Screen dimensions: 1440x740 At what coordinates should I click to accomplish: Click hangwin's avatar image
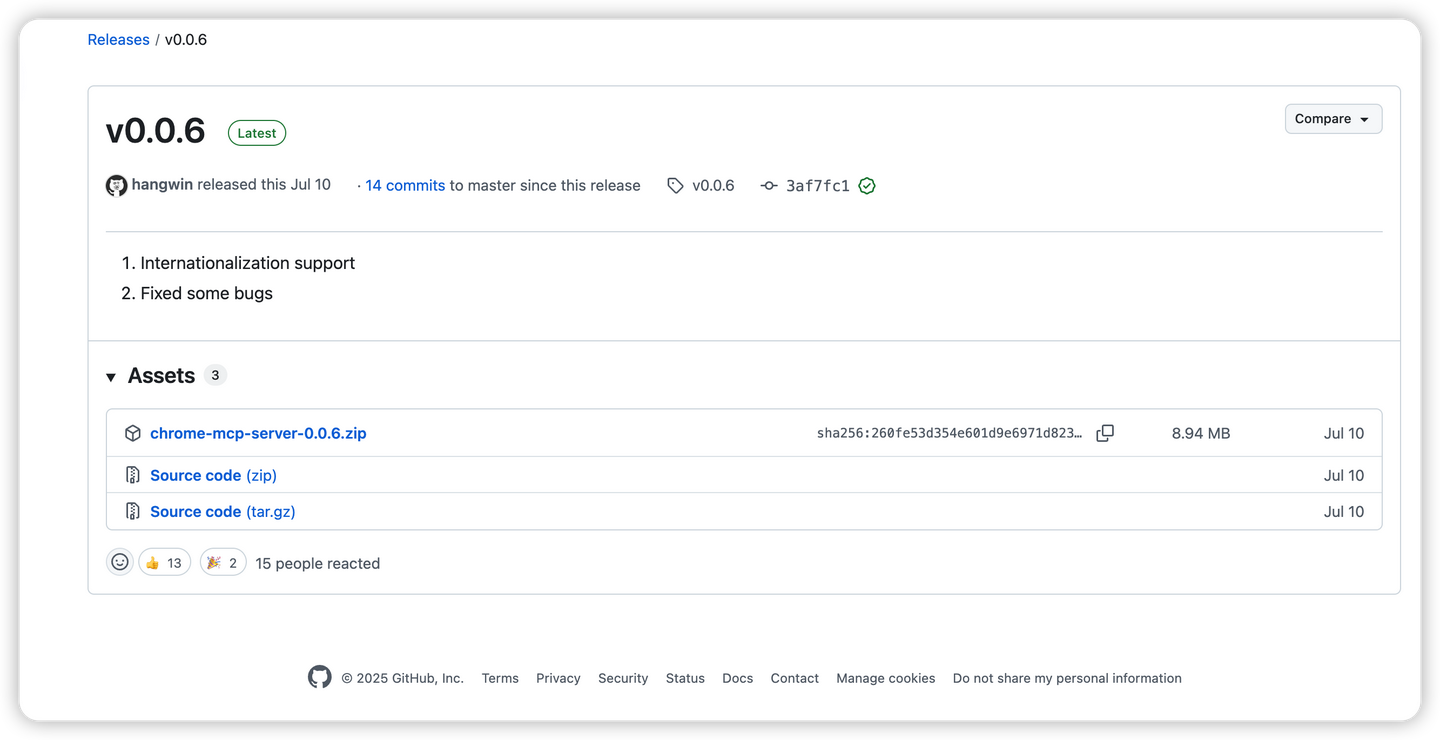coord(117,185)
